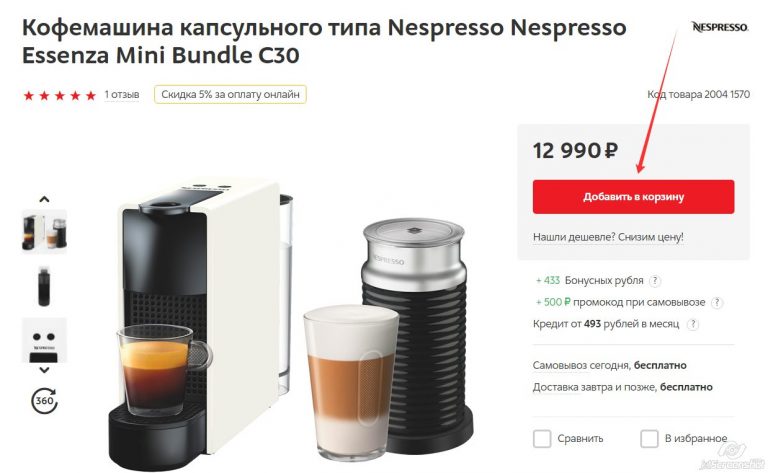Open the 1 отзыв review link
The height and width of the screenshot is (473, 768).
[121, 95]
